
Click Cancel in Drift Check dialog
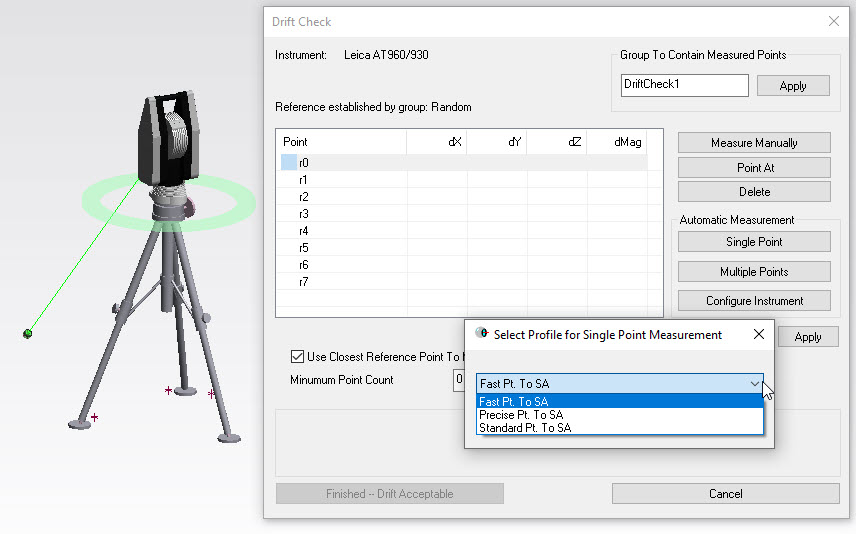point(725,494)
